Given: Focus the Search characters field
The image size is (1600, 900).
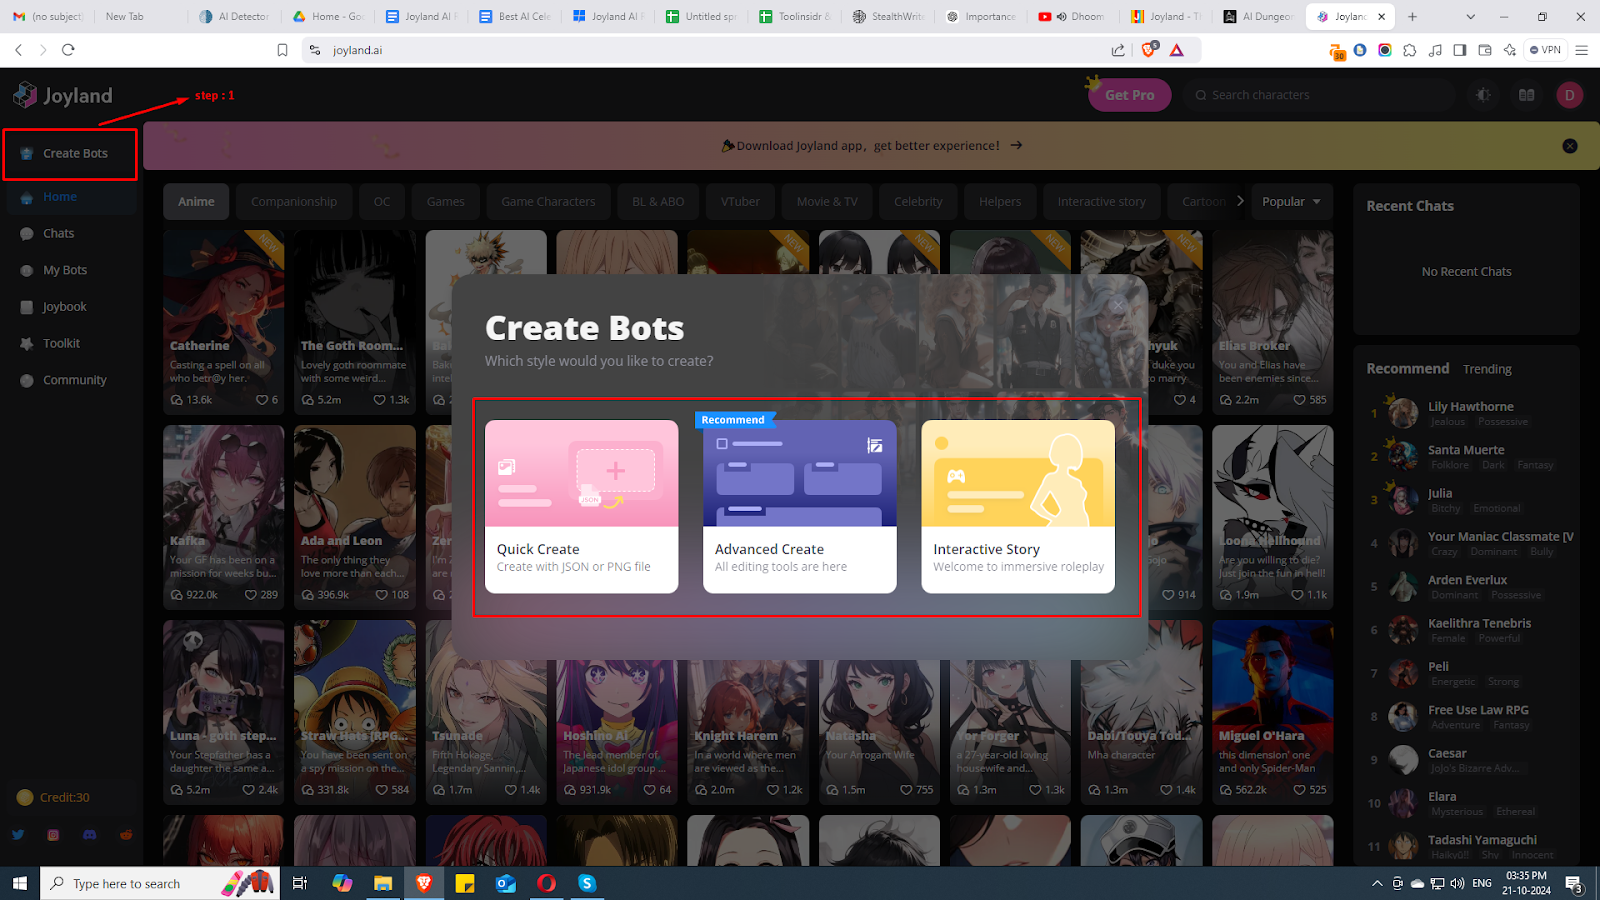Looking at the screenshot, I should tap(1320, 95).
